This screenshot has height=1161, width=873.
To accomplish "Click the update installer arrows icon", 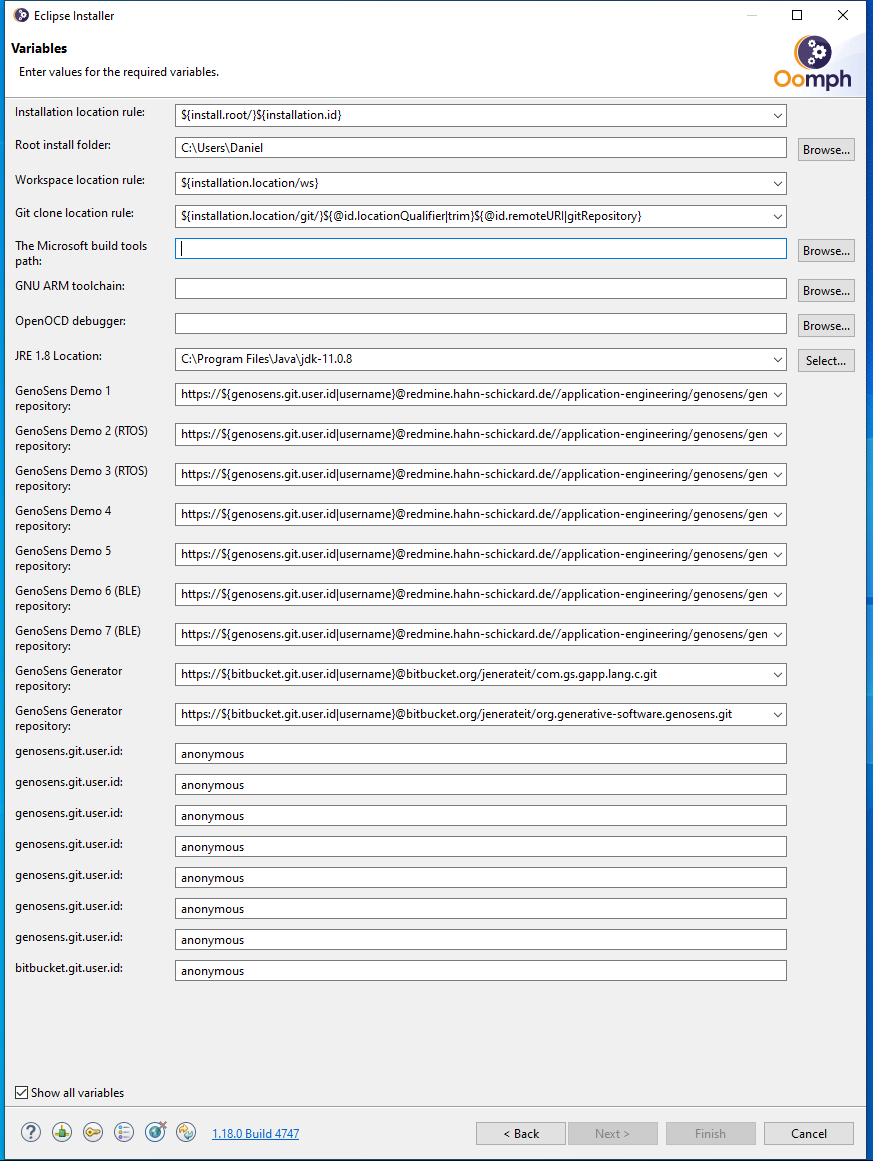I will (x=186, y=1132).
